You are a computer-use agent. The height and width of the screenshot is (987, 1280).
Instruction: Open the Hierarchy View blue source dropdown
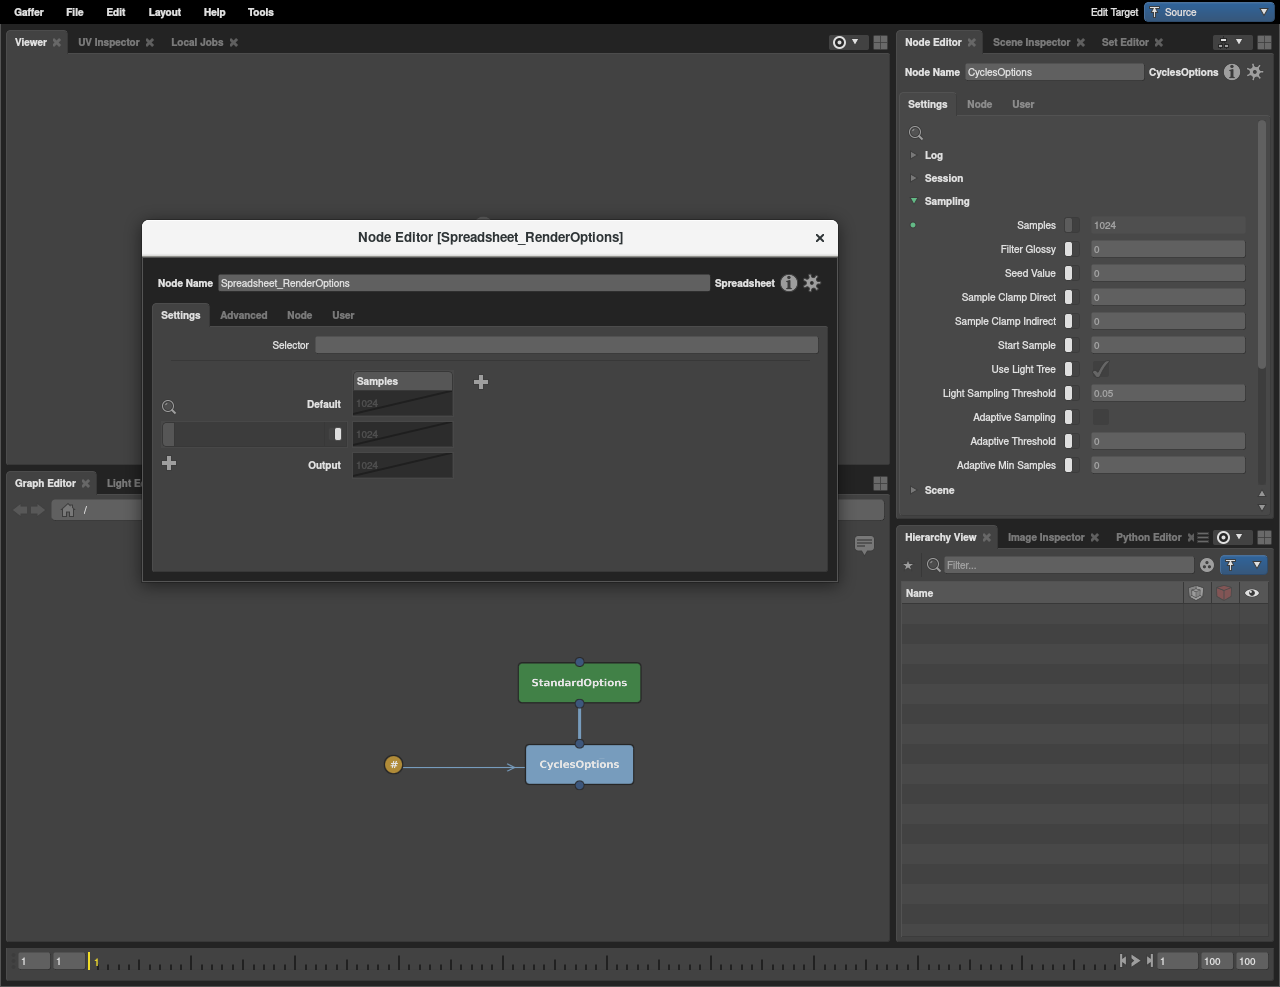point(1243,565)
